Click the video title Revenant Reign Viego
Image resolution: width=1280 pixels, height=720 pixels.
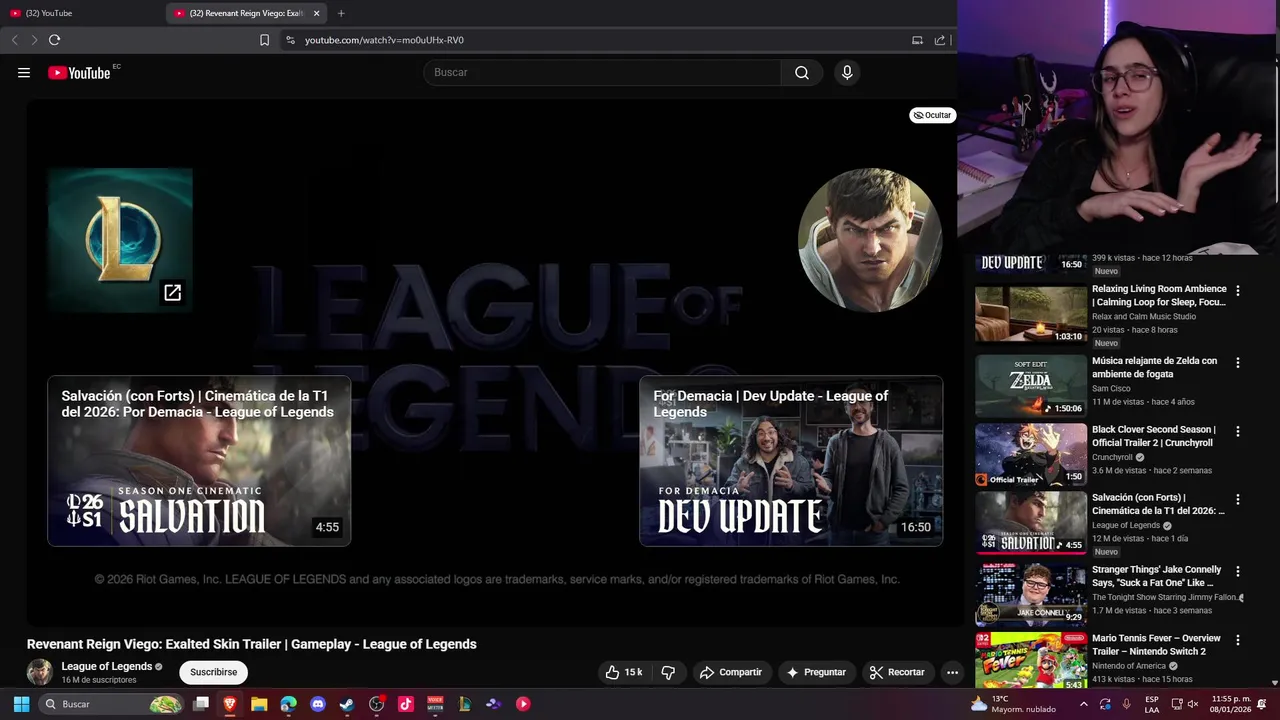click(252, 644)
